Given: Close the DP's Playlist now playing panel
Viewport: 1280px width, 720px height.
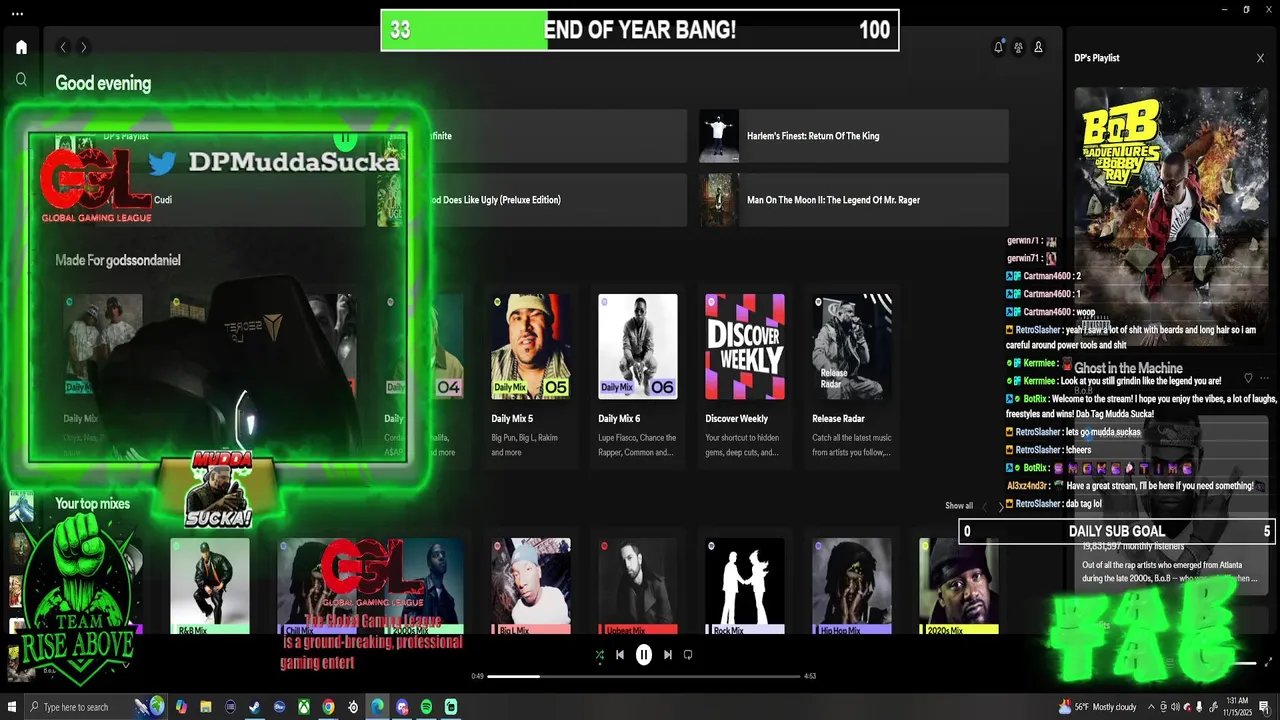Looking at the screenshot, I should [x=1260, y=58].
